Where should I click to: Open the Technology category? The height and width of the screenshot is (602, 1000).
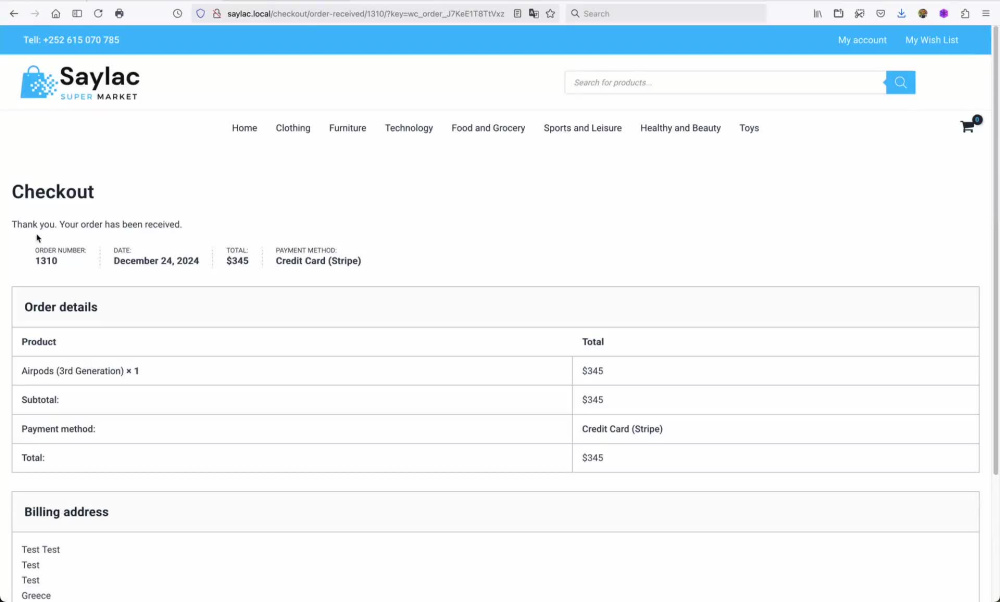coord(409,128)
